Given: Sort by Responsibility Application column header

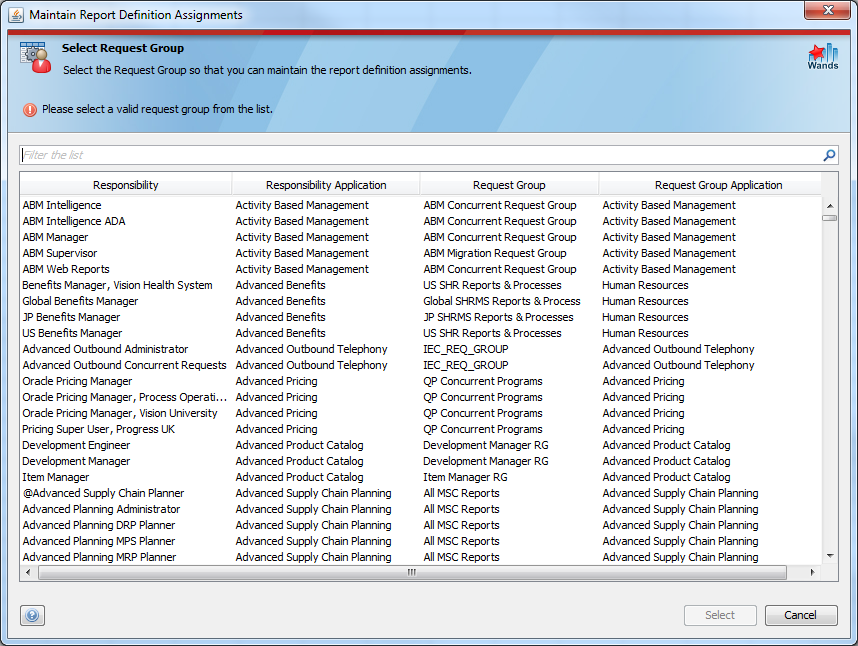Looking at the screenshot, I should (326, 185).
